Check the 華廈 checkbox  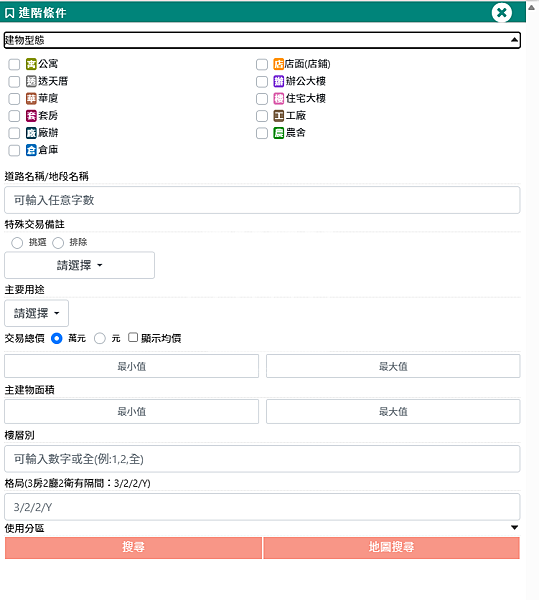(14, 99)
